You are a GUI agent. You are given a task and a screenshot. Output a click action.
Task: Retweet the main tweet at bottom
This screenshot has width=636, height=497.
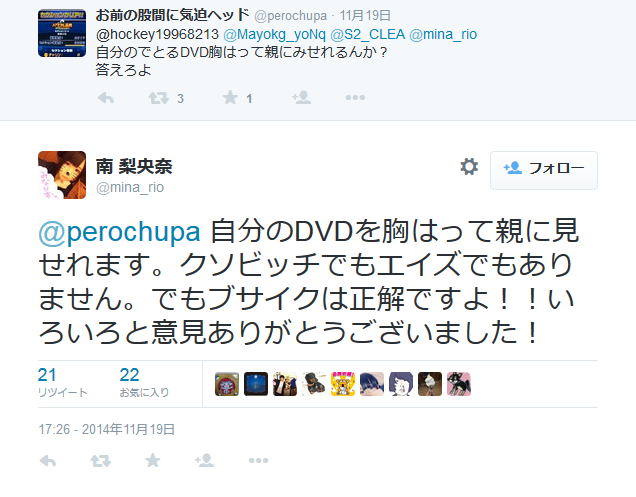tap(100, 460)
